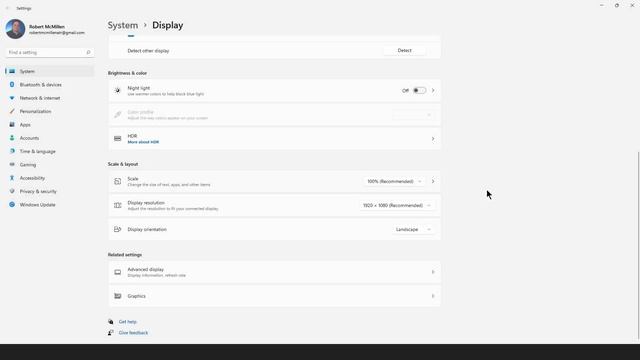Expand Night light settings chevron

[433, 91]
